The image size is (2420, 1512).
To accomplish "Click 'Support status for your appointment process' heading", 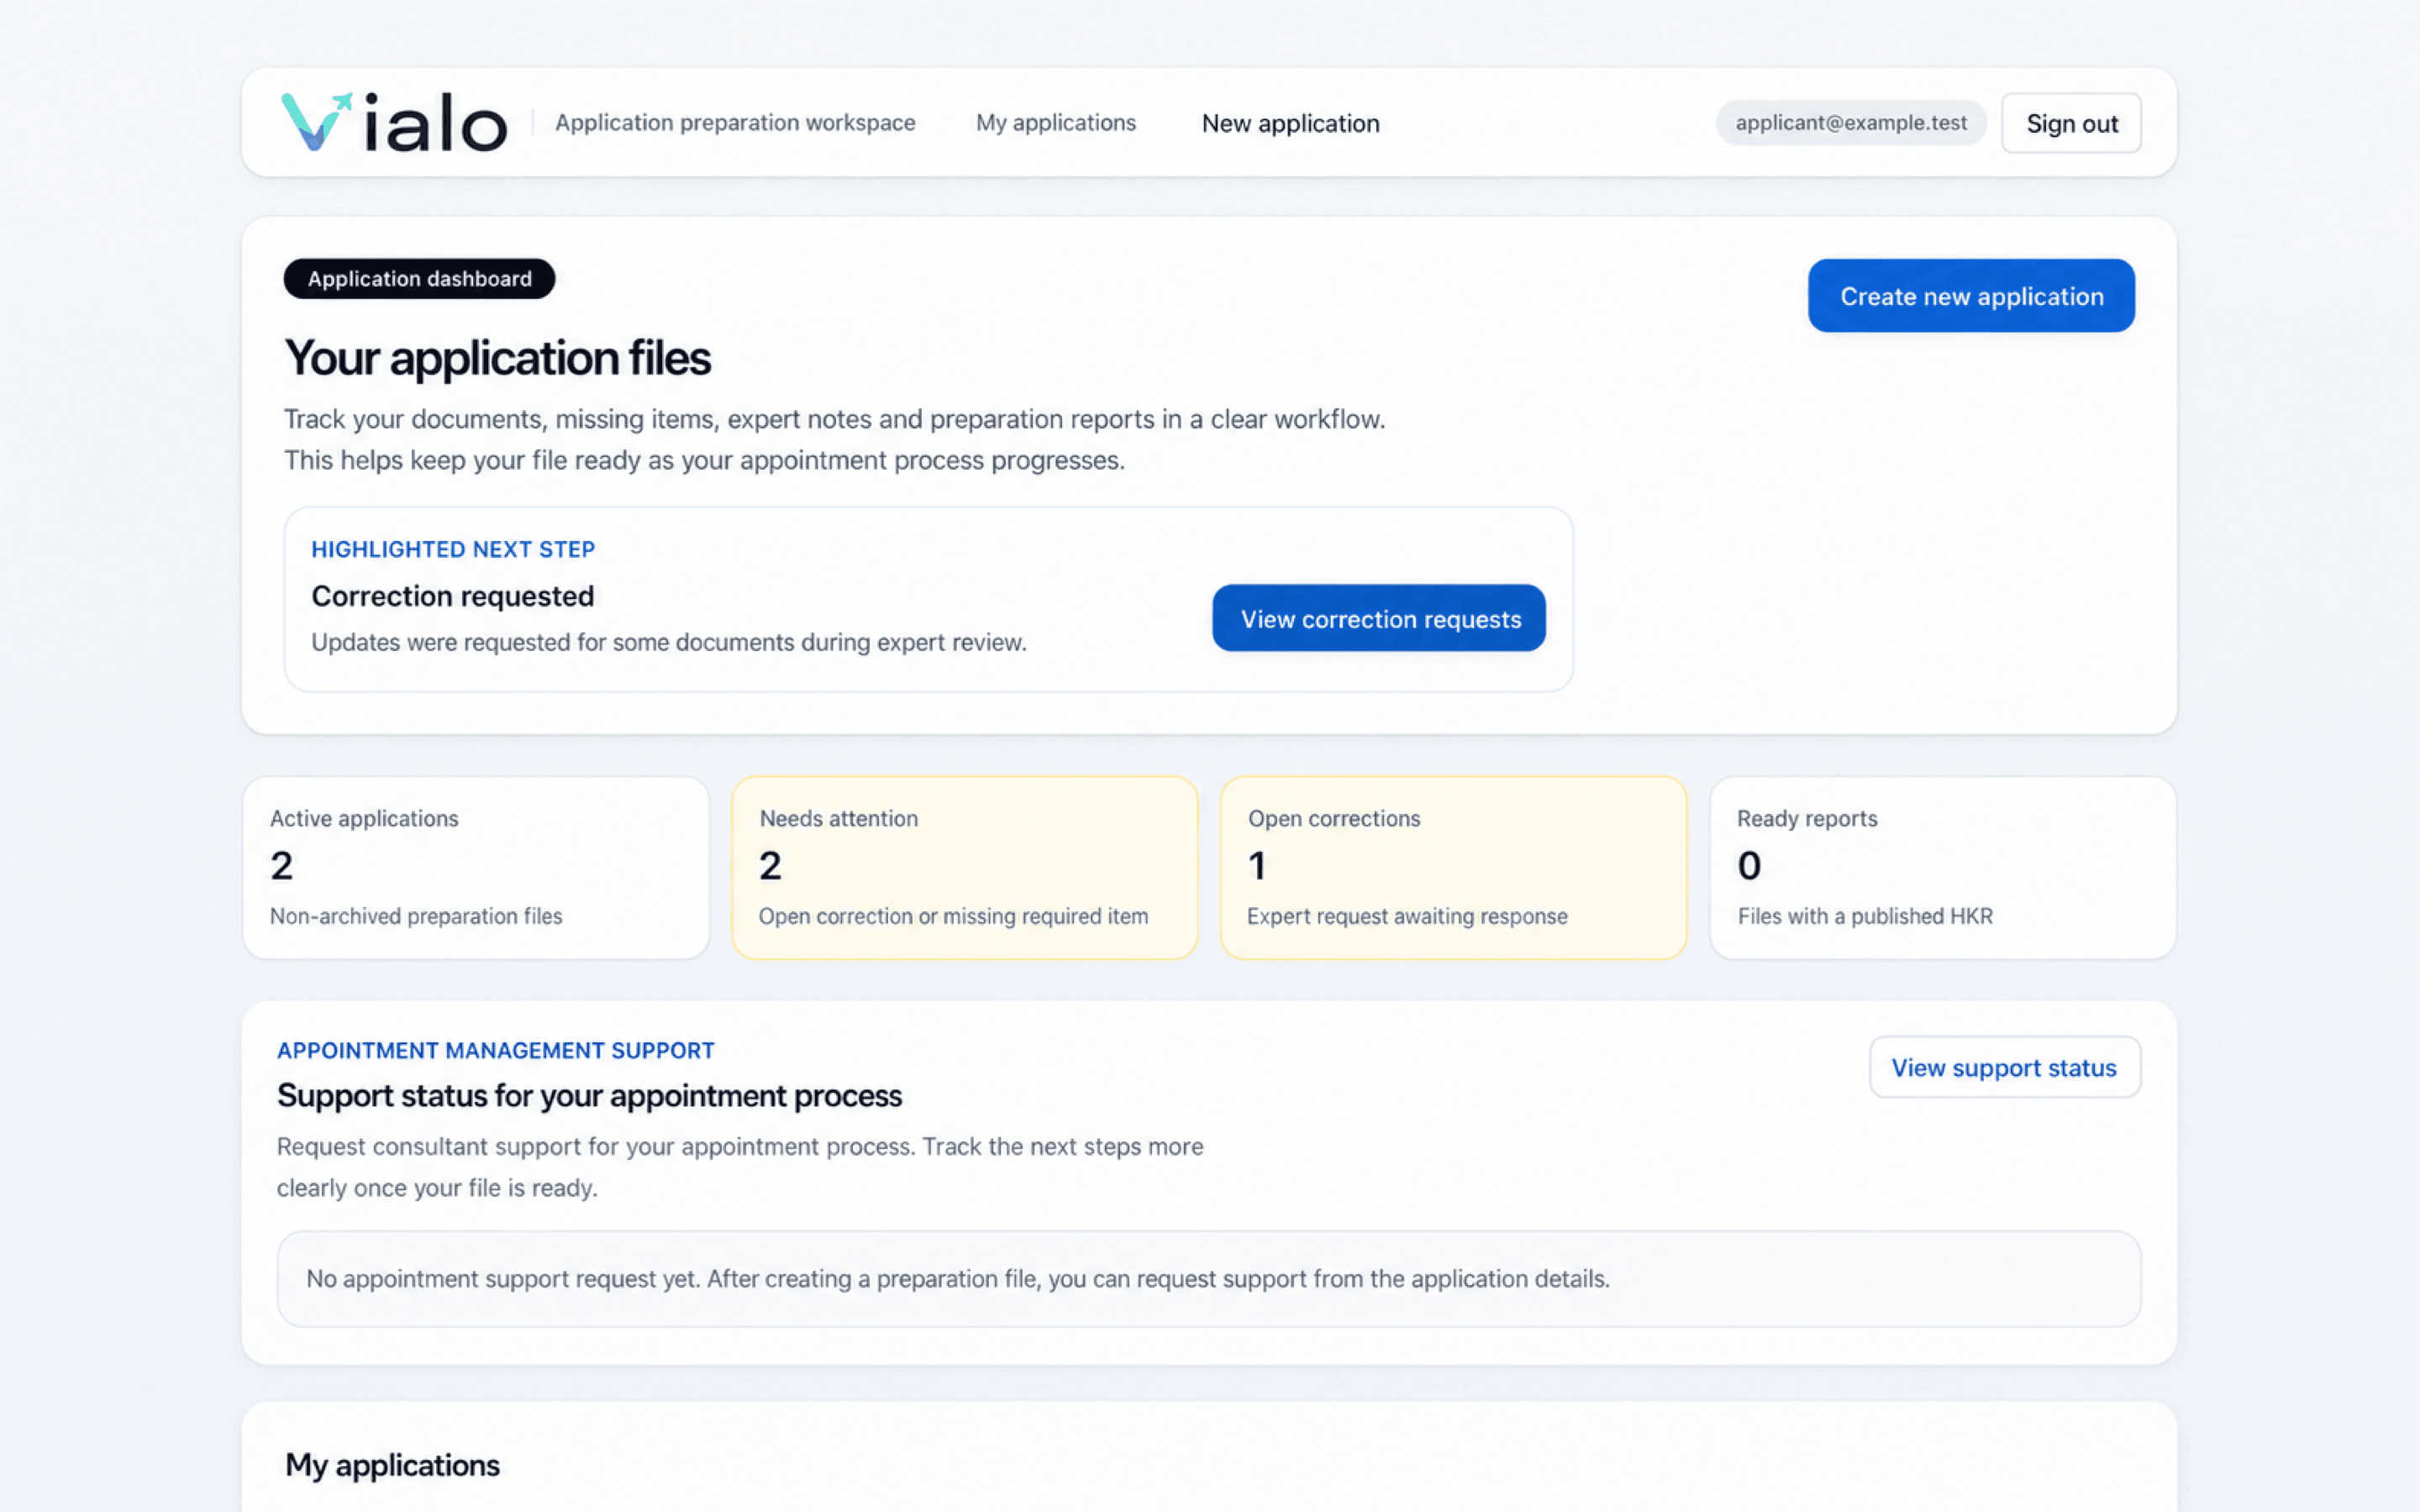I will 589,1096.
